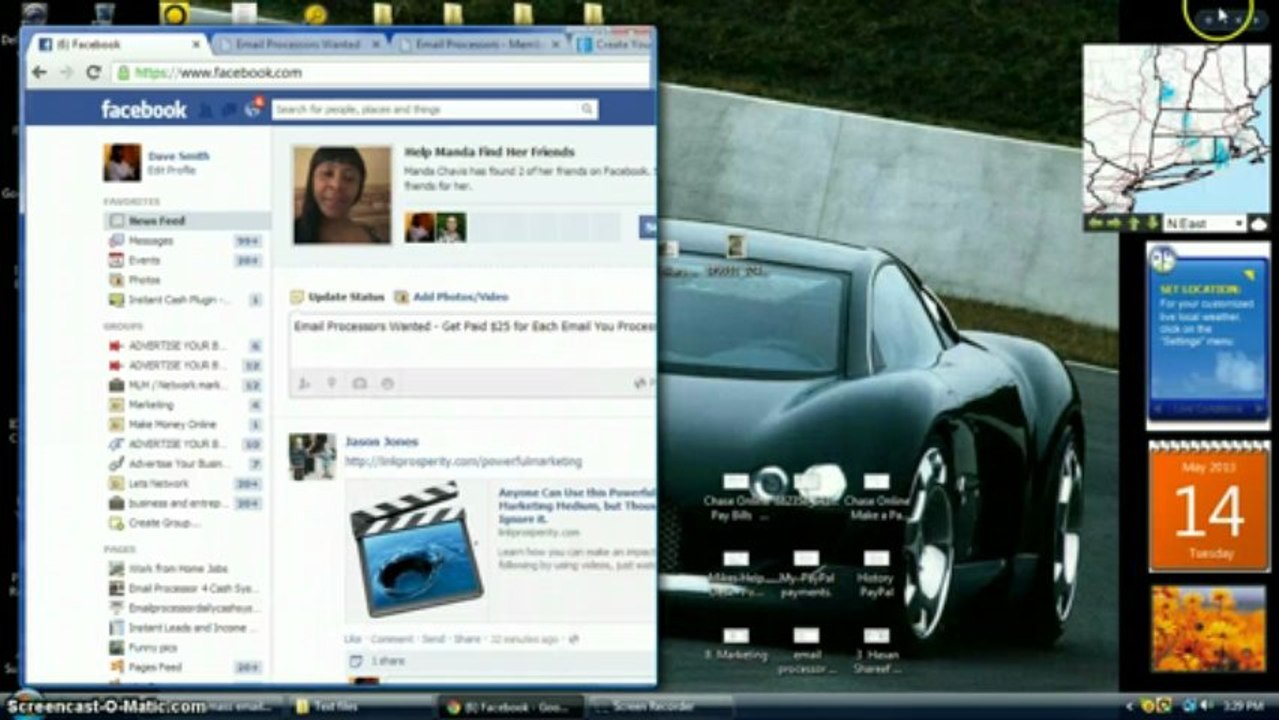Click the Jason Jones post author name
Viewport: 1279px width, 720px height.
pos(382,441)
